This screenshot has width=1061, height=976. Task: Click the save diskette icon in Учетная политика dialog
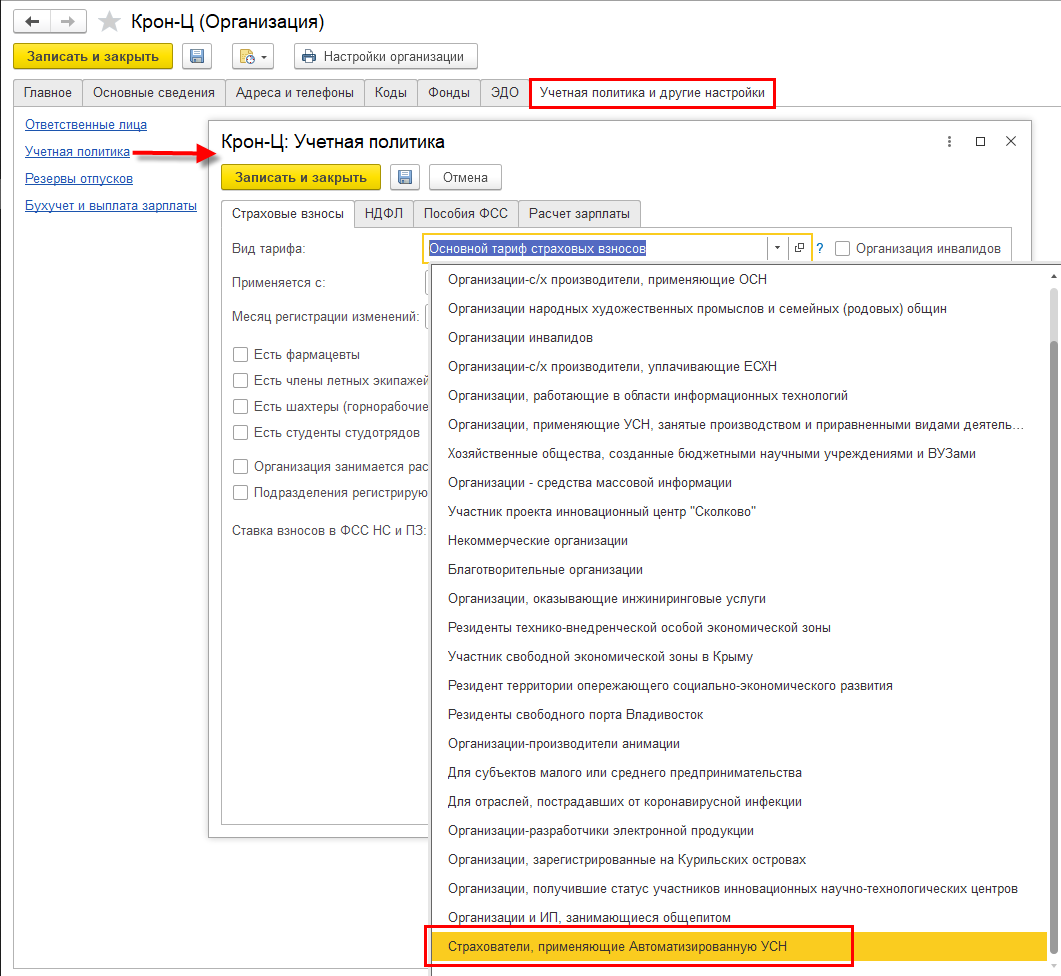(405, 177)
